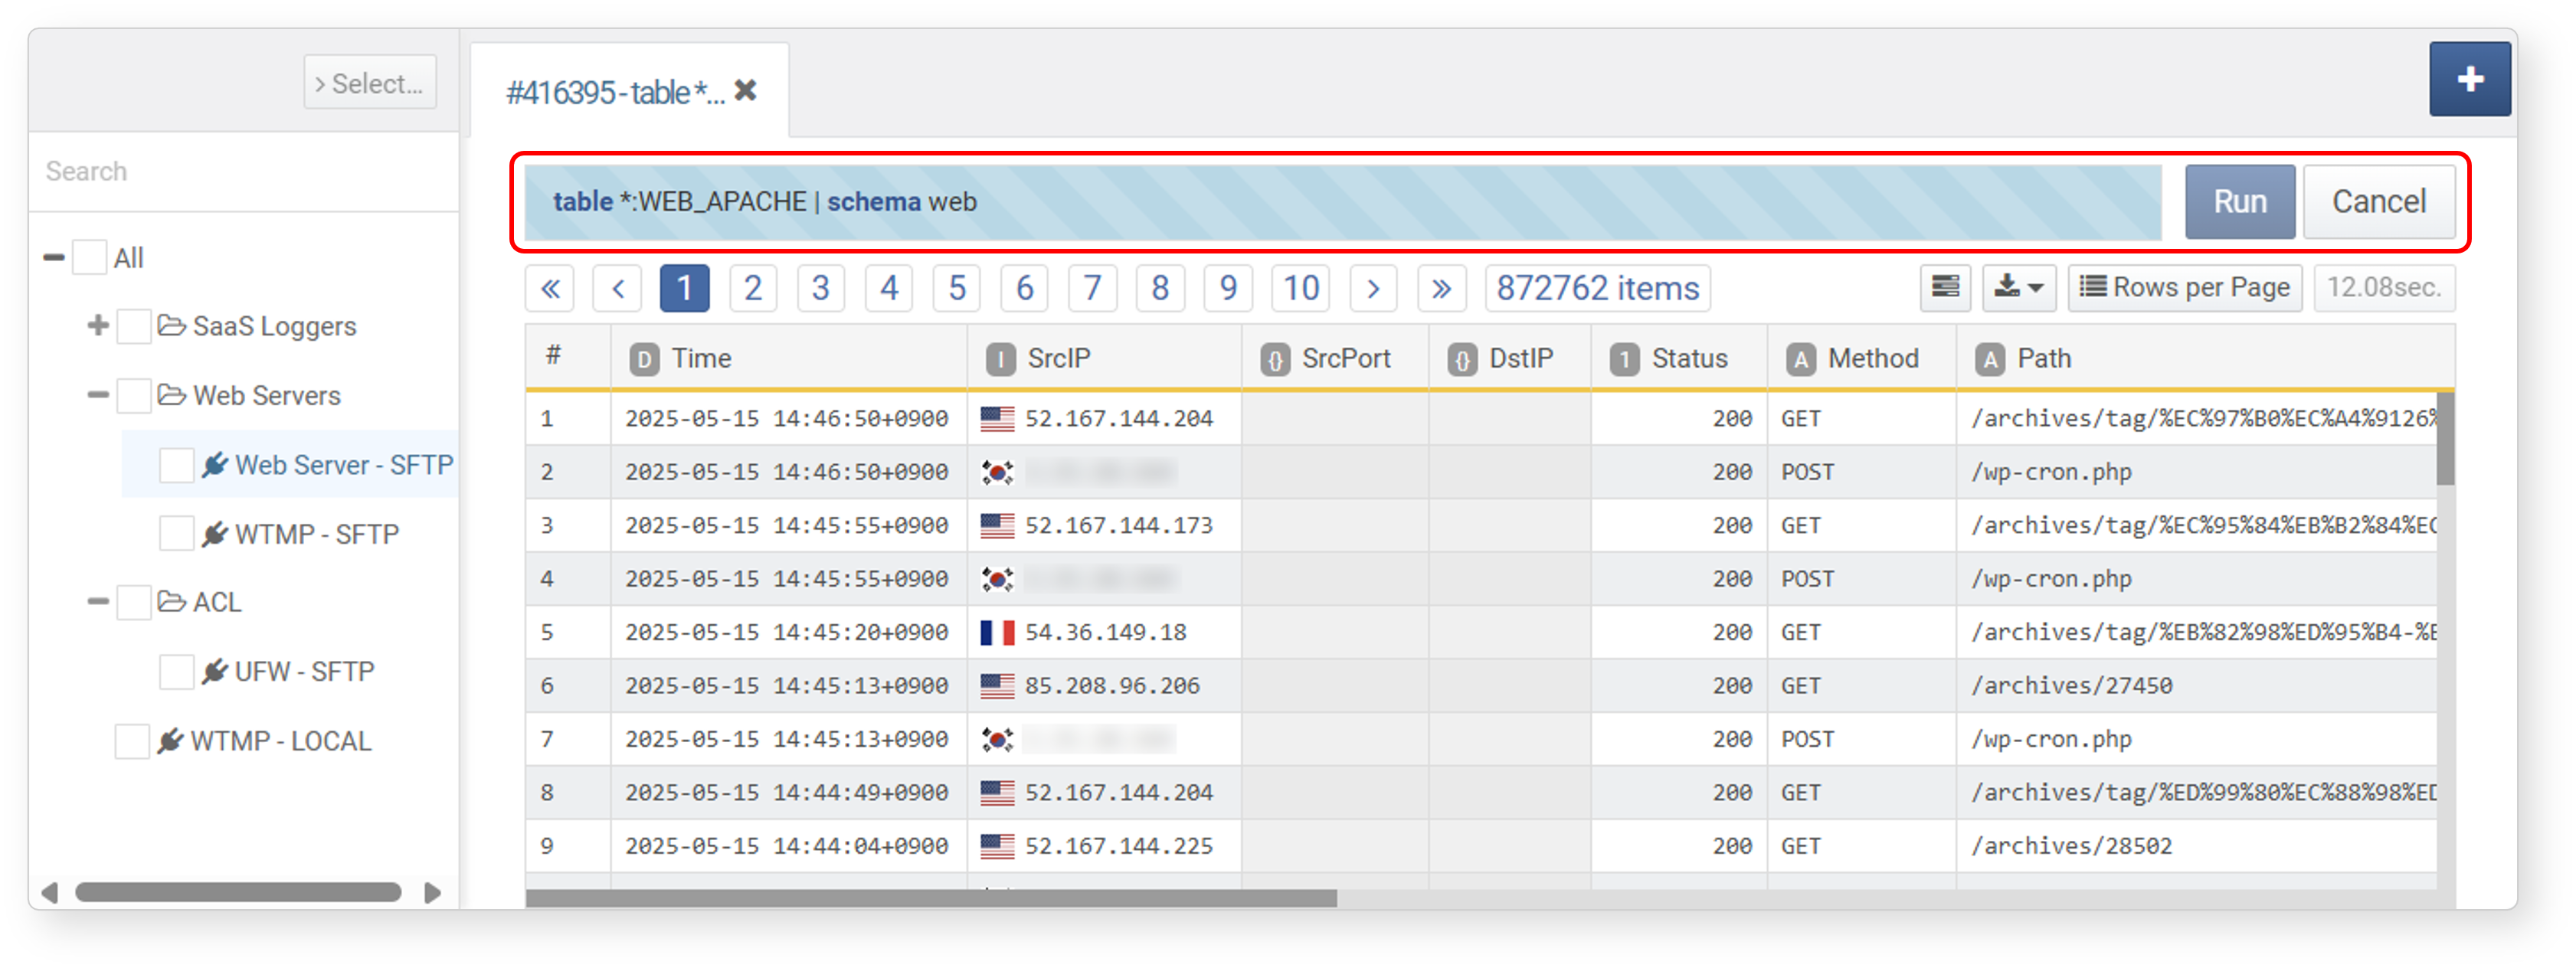2576x968 pixels.
Task: Click the 872762 items count
Action: pos(1597,289)
